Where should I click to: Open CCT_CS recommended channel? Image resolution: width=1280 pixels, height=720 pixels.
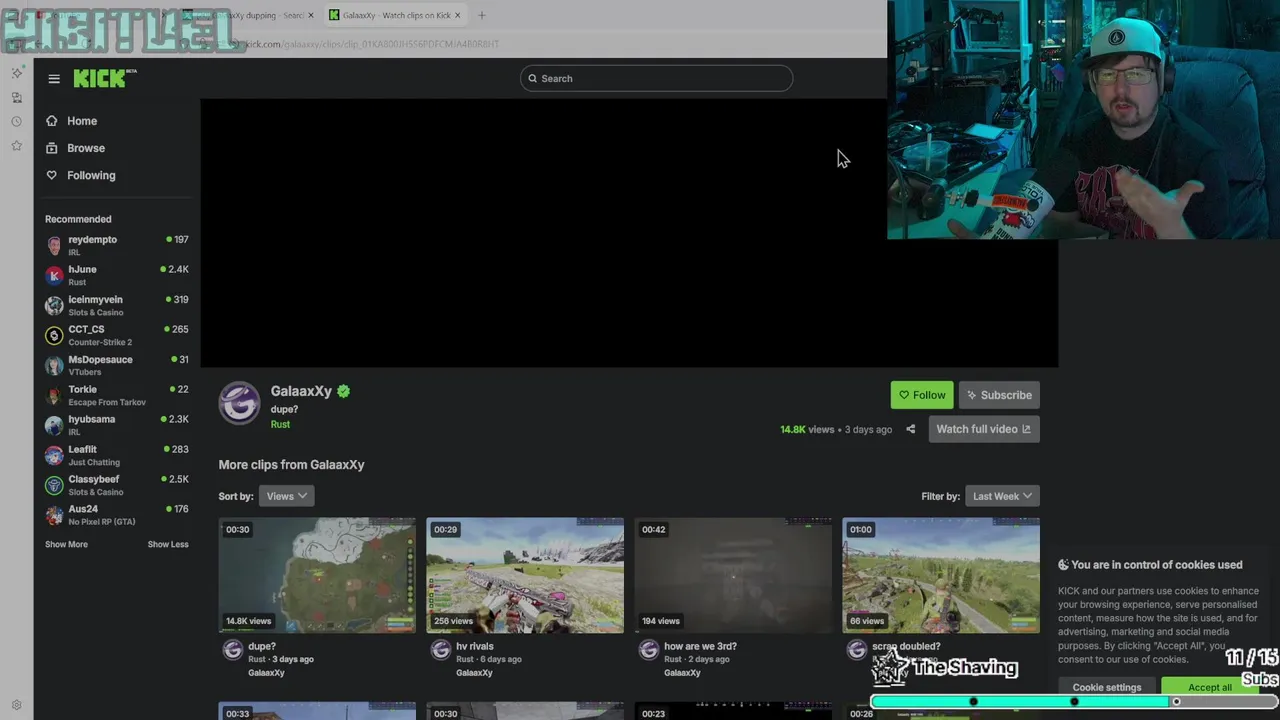tap(117, 335)
